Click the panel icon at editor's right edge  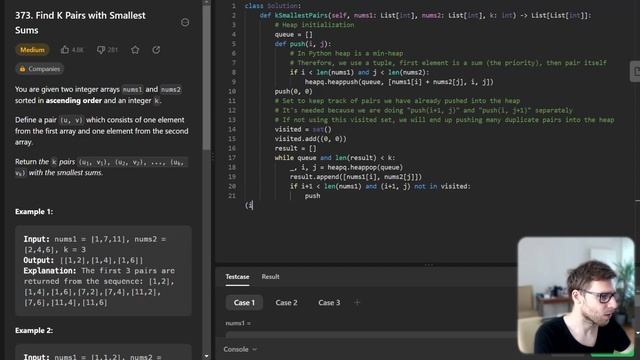tap(636, 71)
